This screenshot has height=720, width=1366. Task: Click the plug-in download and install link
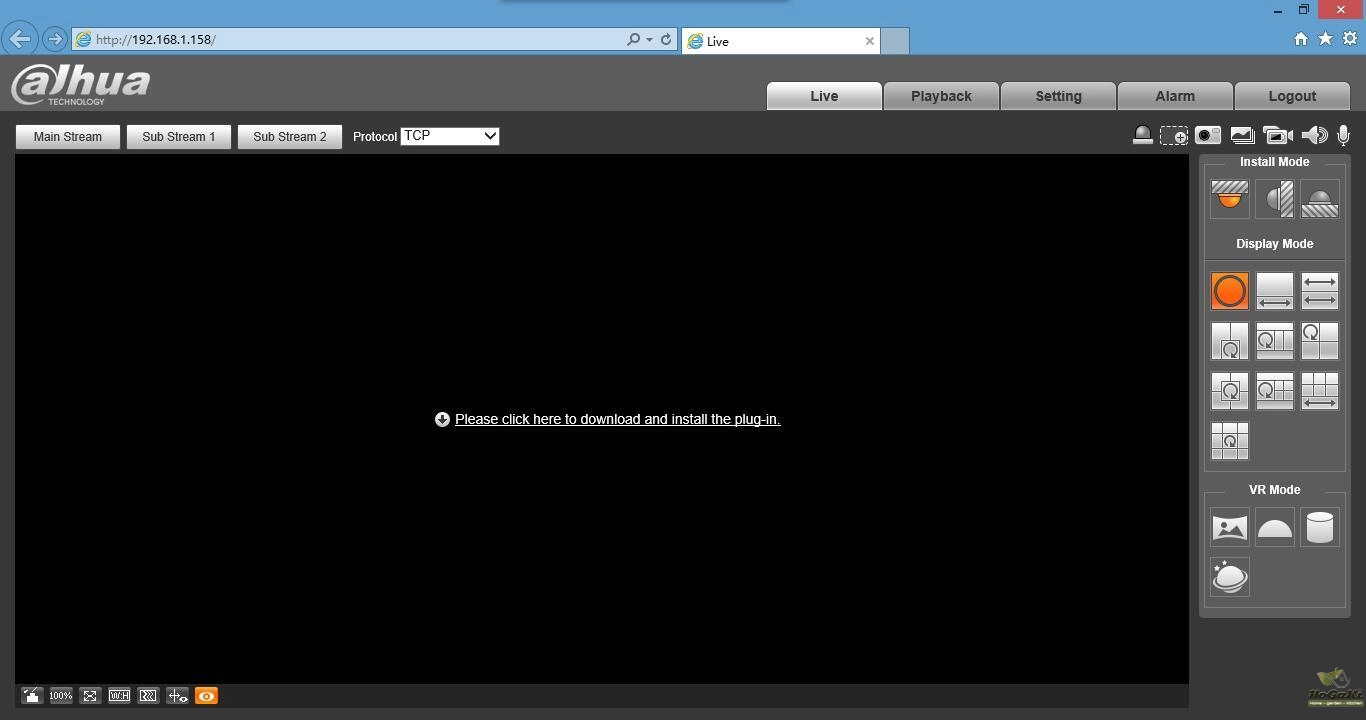click(617, 419)
